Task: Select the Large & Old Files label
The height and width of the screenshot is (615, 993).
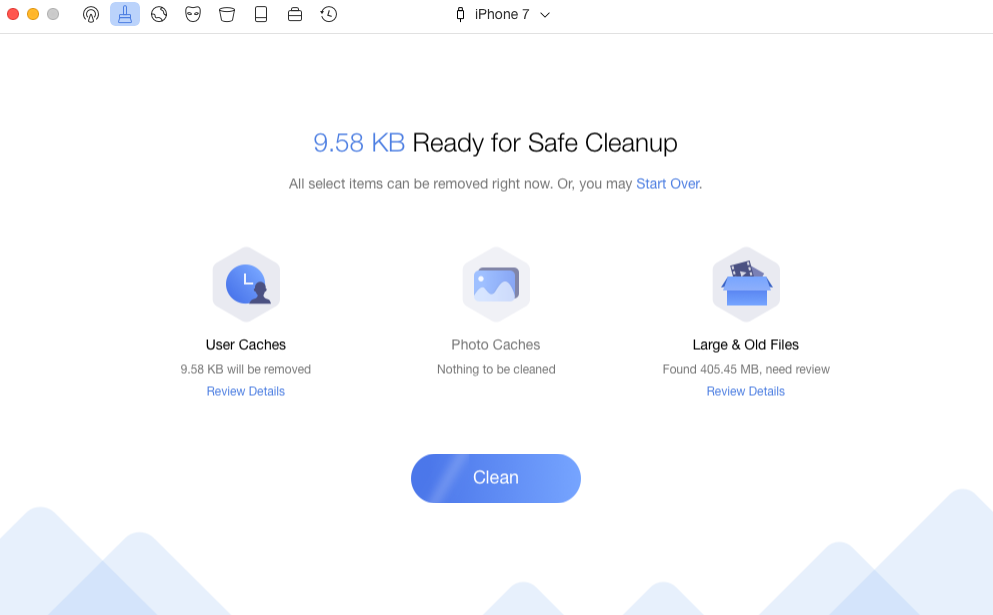Action: [746, 345]
